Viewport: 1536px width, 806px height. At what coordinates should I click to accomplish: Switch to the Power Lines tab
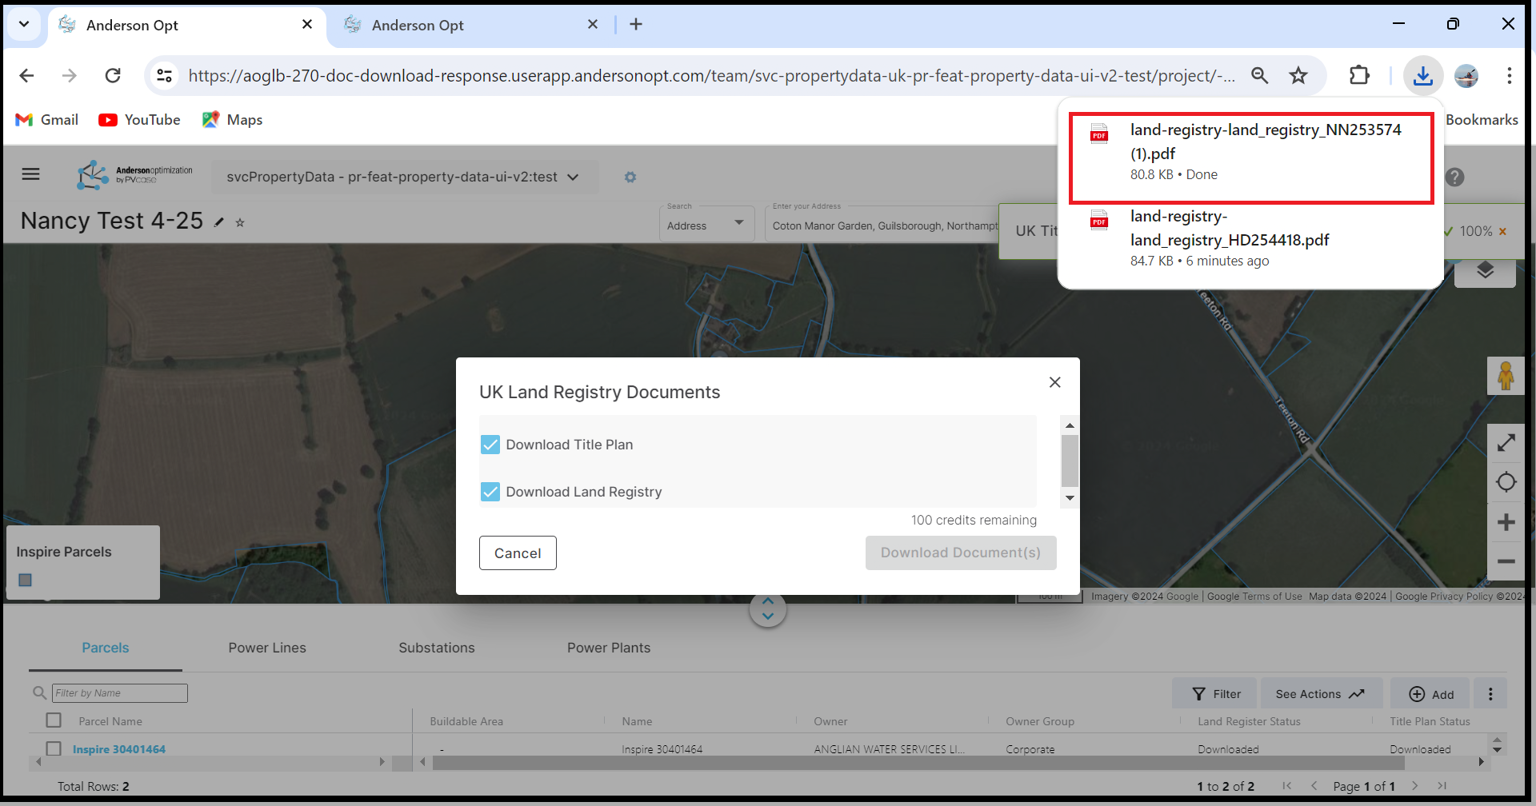click(x=267, y=648)
